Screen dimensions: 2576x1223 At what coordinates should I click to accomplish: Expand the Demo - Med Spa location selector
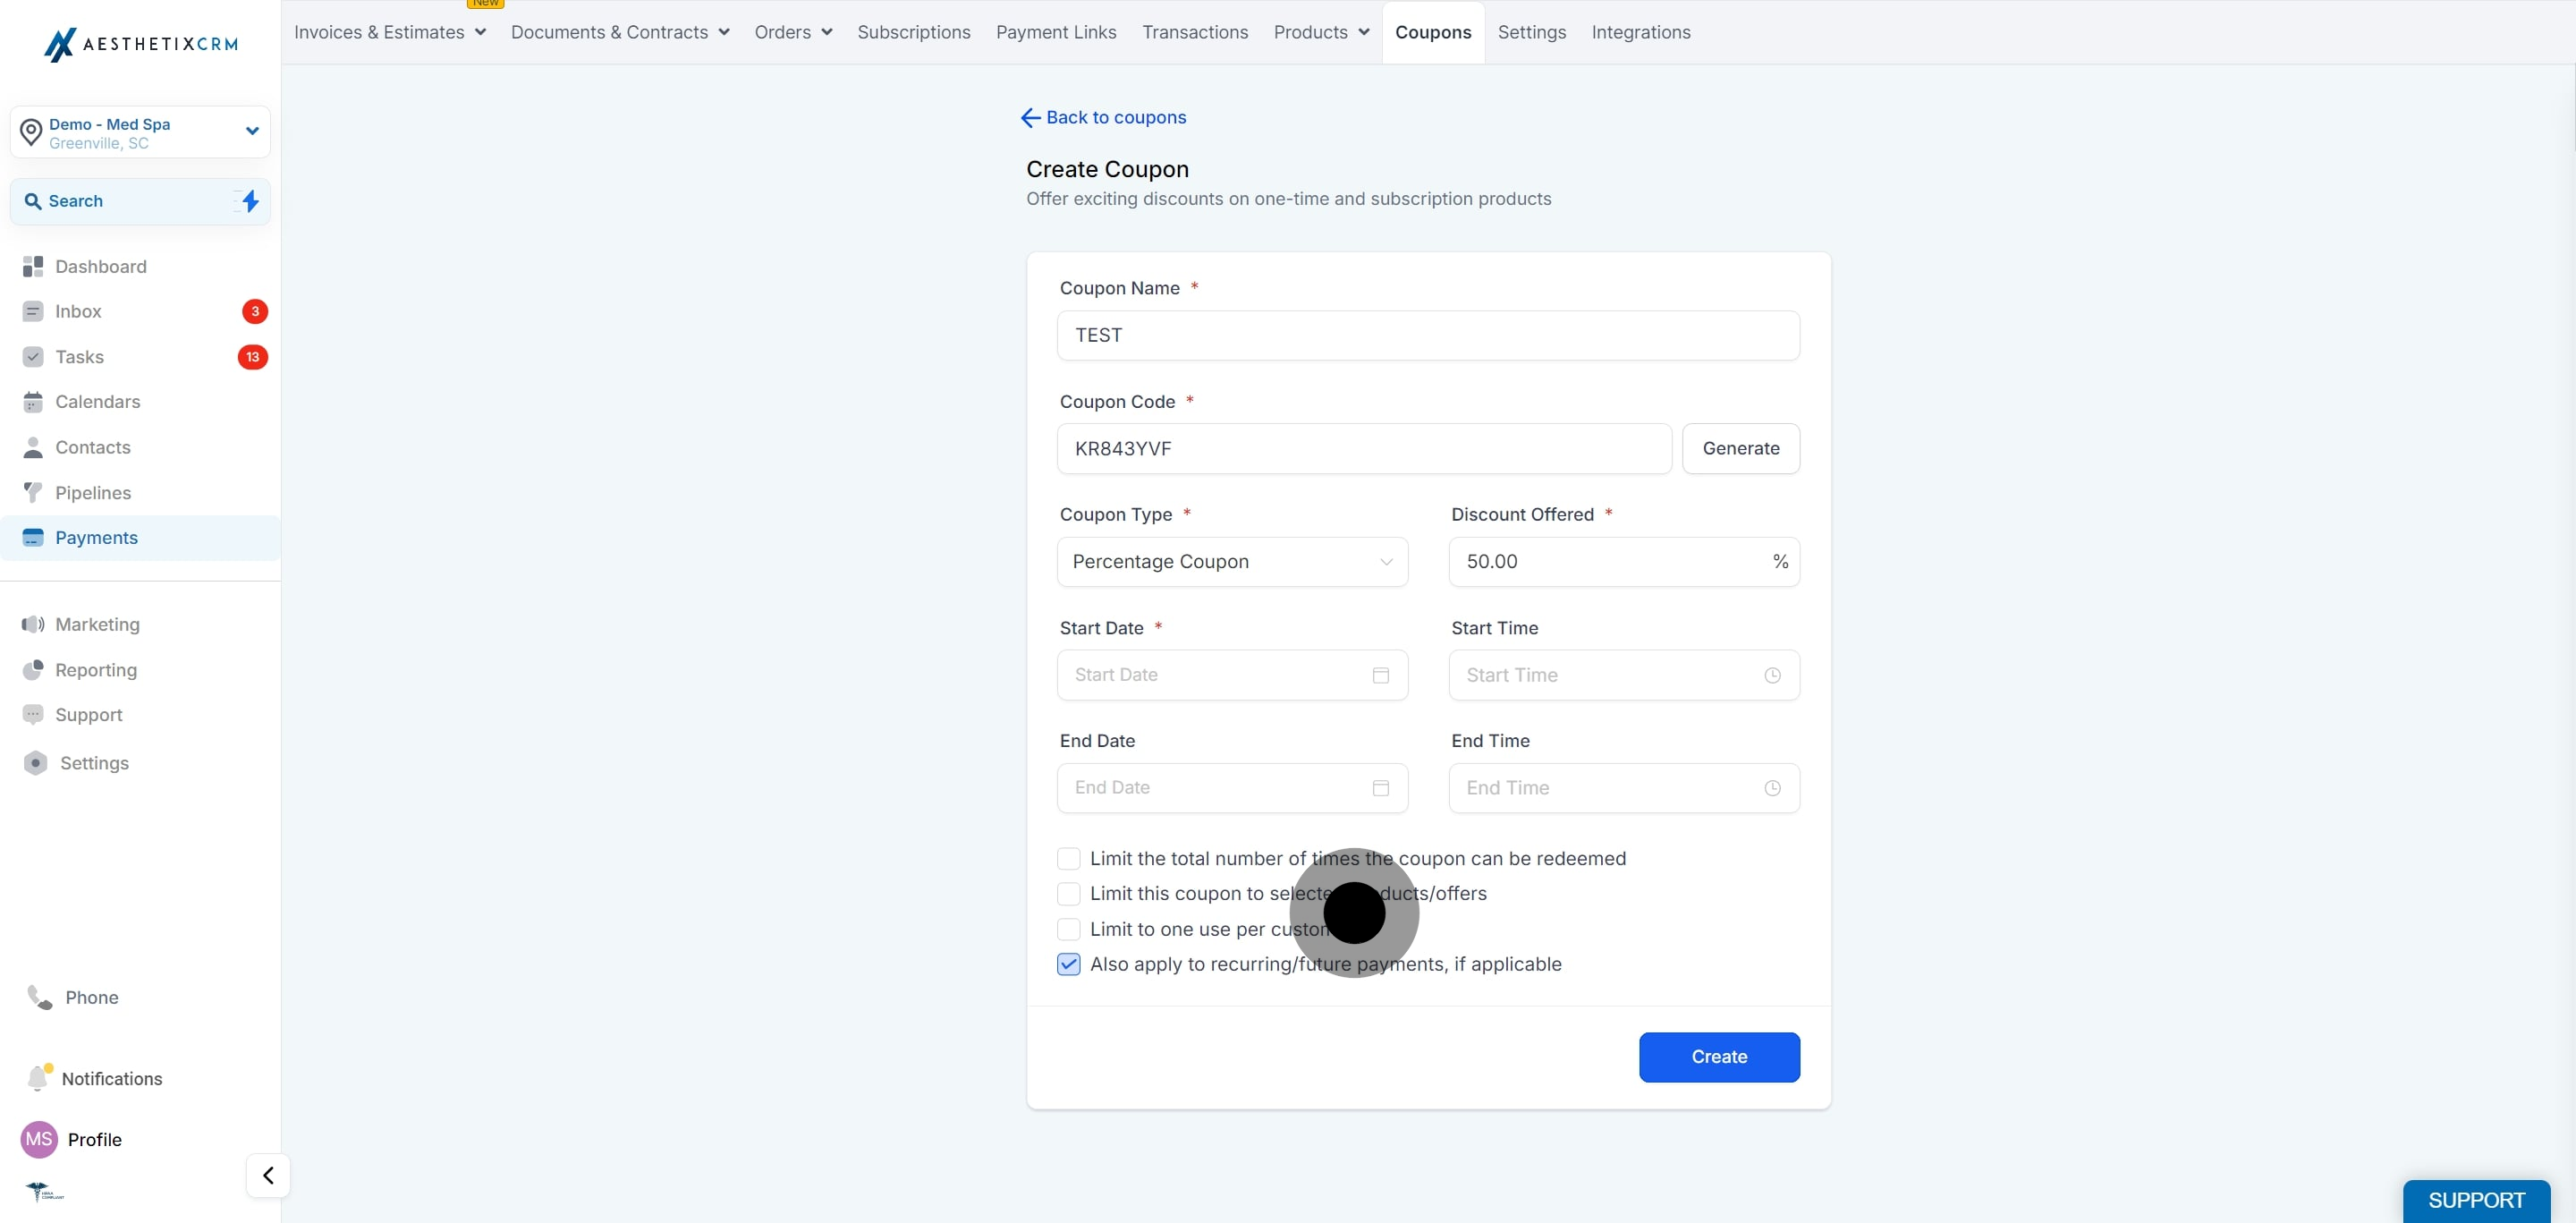click(140, 132)
